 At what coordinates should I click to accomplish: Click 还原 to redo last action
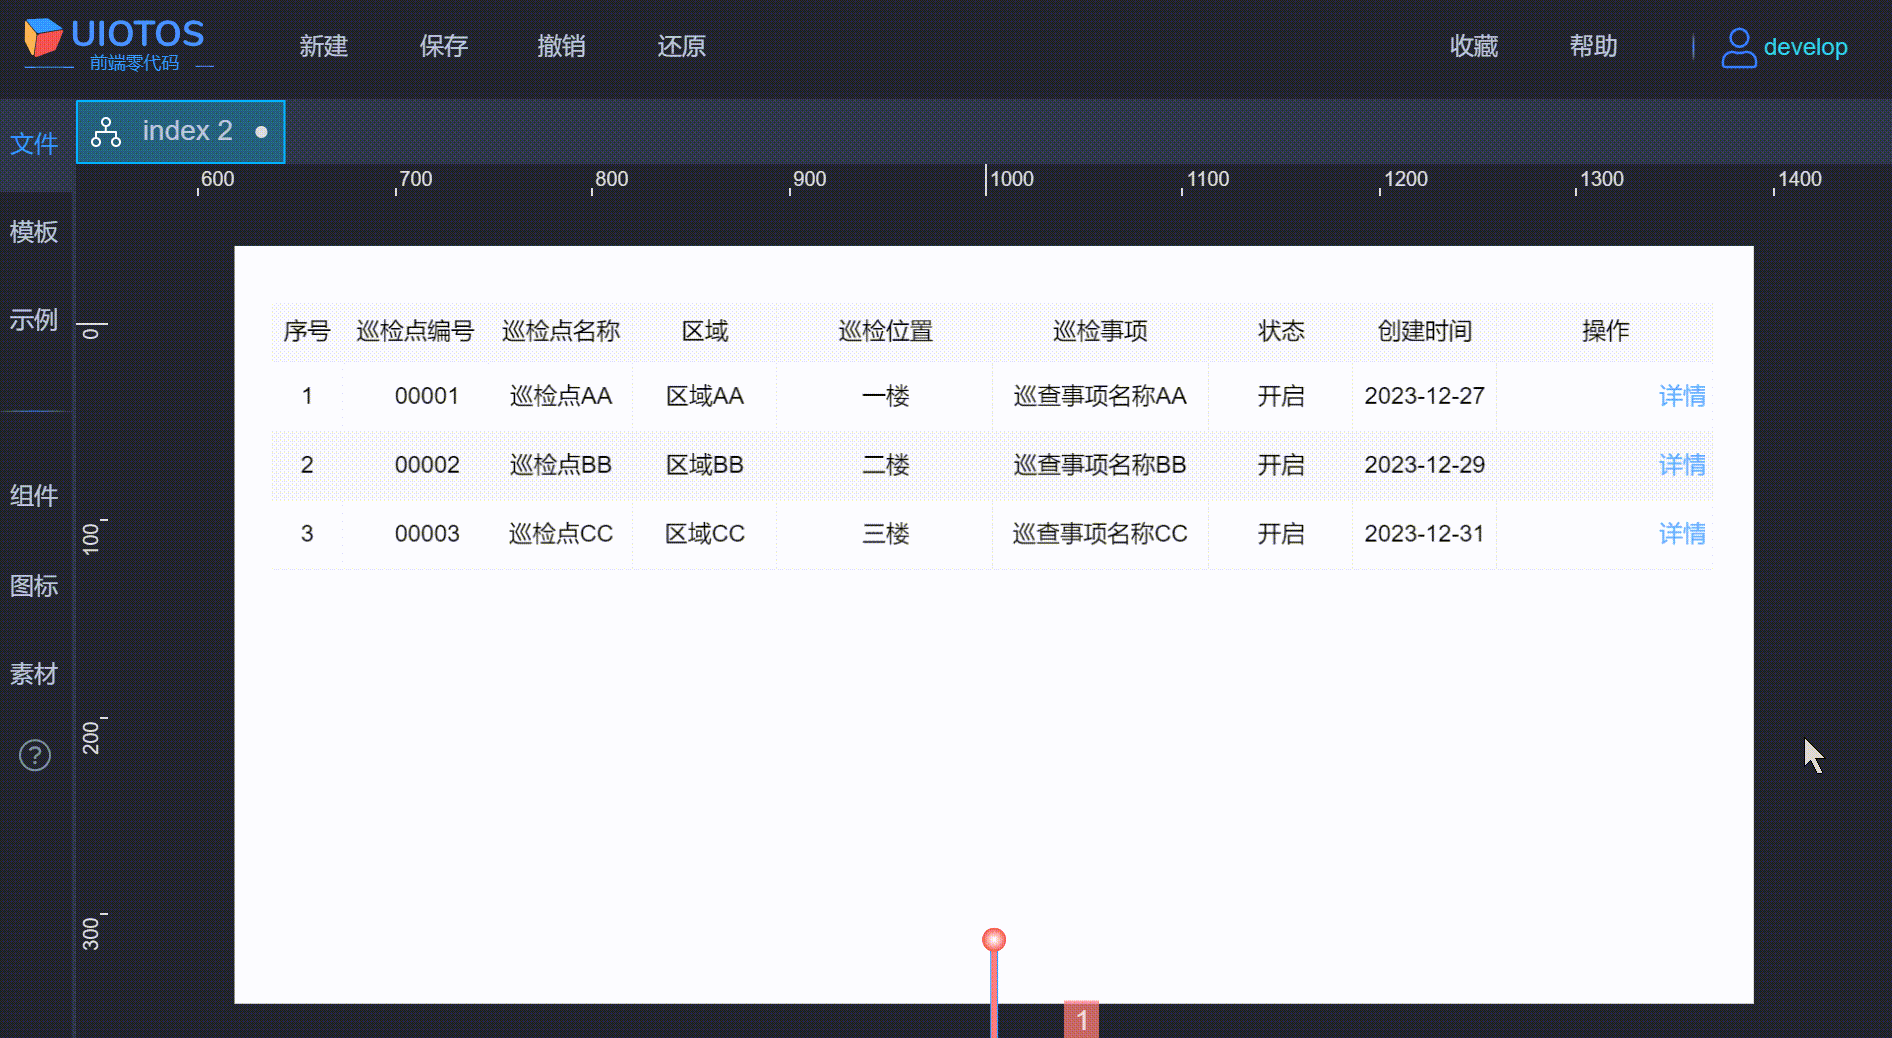(x=681, y=46)
